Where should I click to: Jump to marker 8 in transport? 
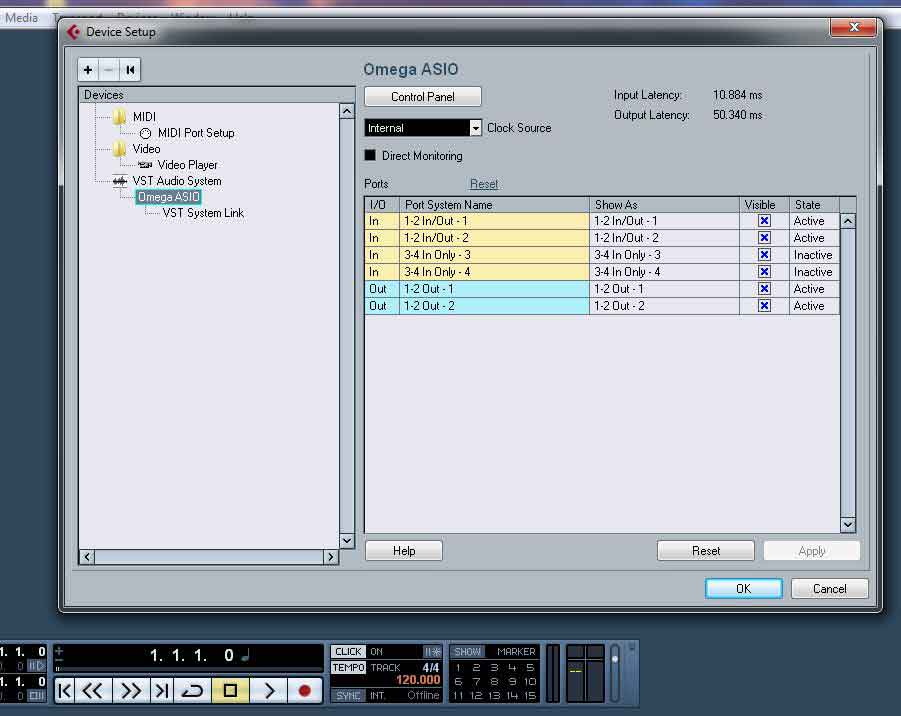click(x=494, y=682)
